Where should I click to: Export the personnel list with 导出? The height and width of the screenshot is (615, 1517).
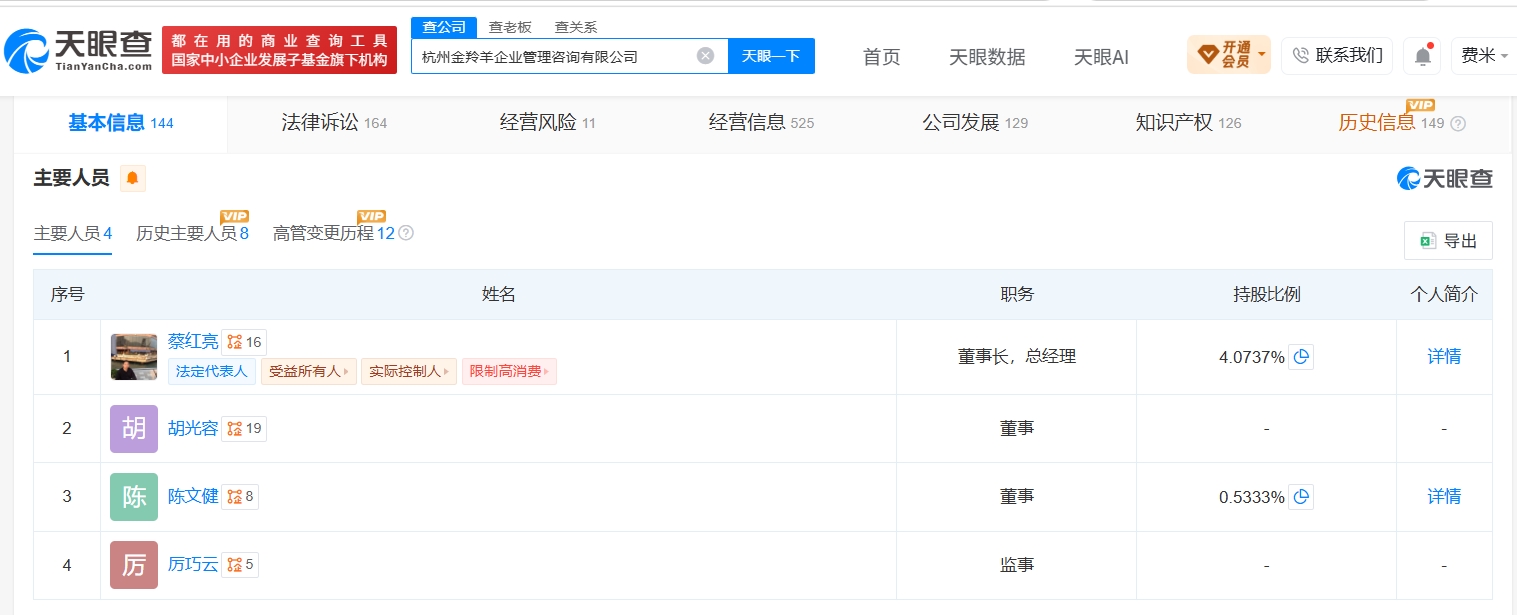[x=1448, y=241]
